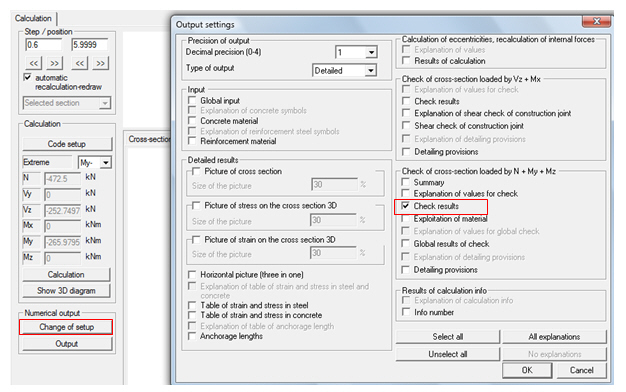Enable Table of strain and stress in steel

[x=192, y=305]
